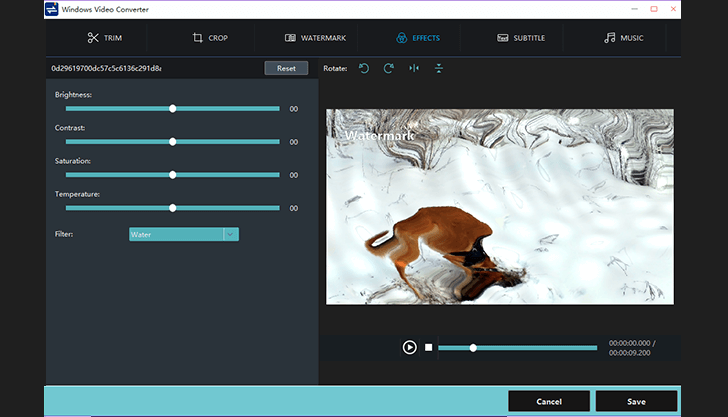
Task: Click the video timeline seek handle
Action: tap(473, 348)
